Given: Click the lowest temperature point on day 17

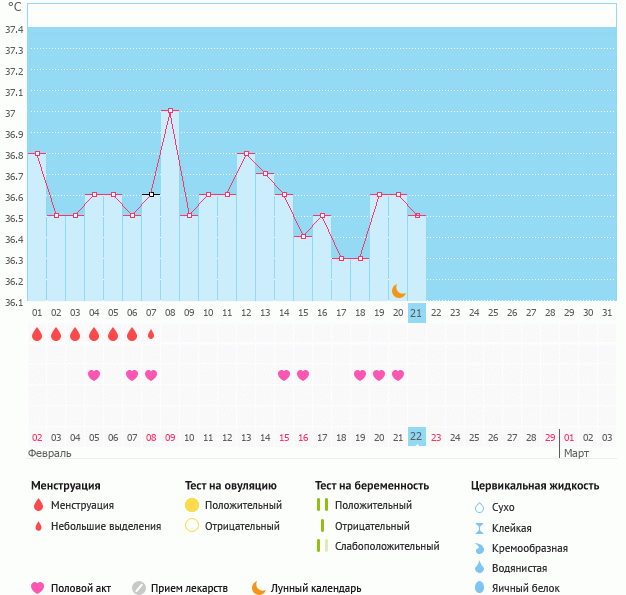Looking at the screenshot, I should pos(341,258).
